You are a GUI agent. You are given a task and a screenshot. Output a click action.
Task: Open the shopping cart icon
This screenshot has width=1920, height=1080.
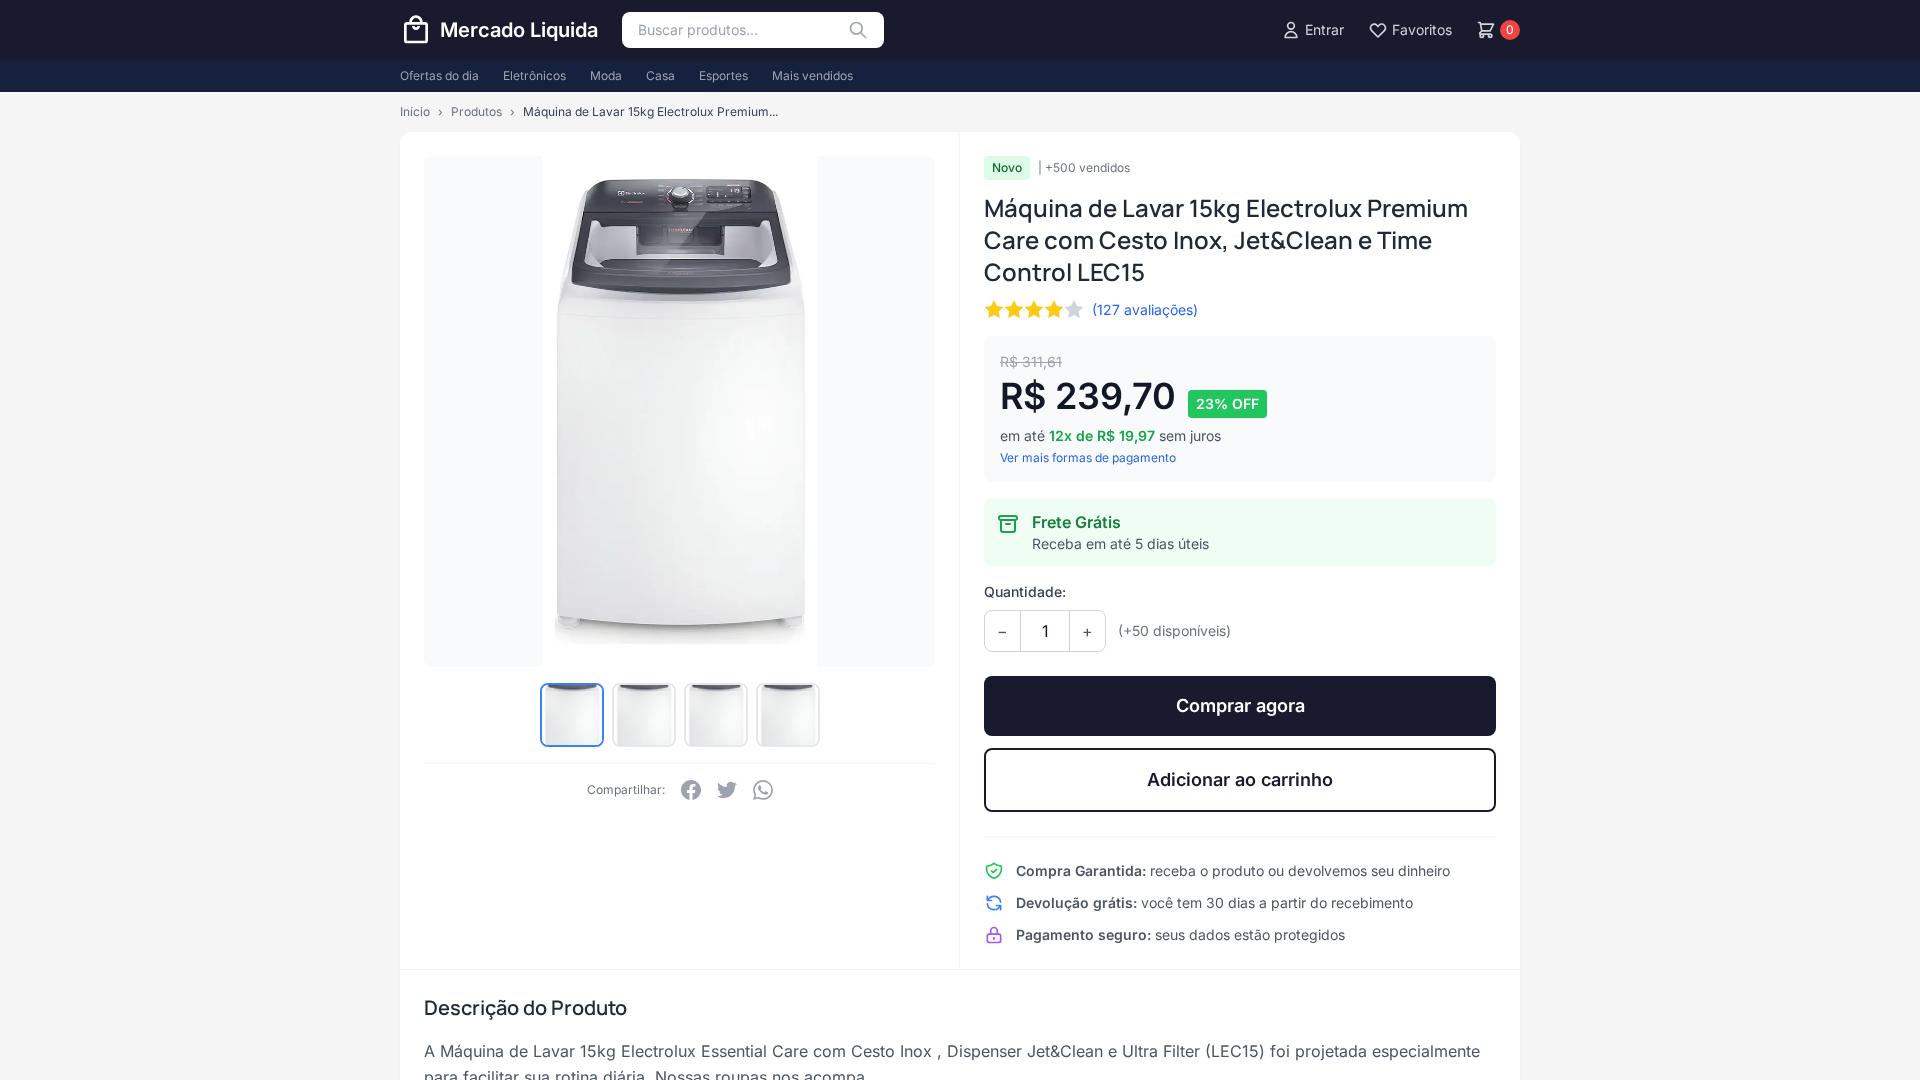point(1486,30)
